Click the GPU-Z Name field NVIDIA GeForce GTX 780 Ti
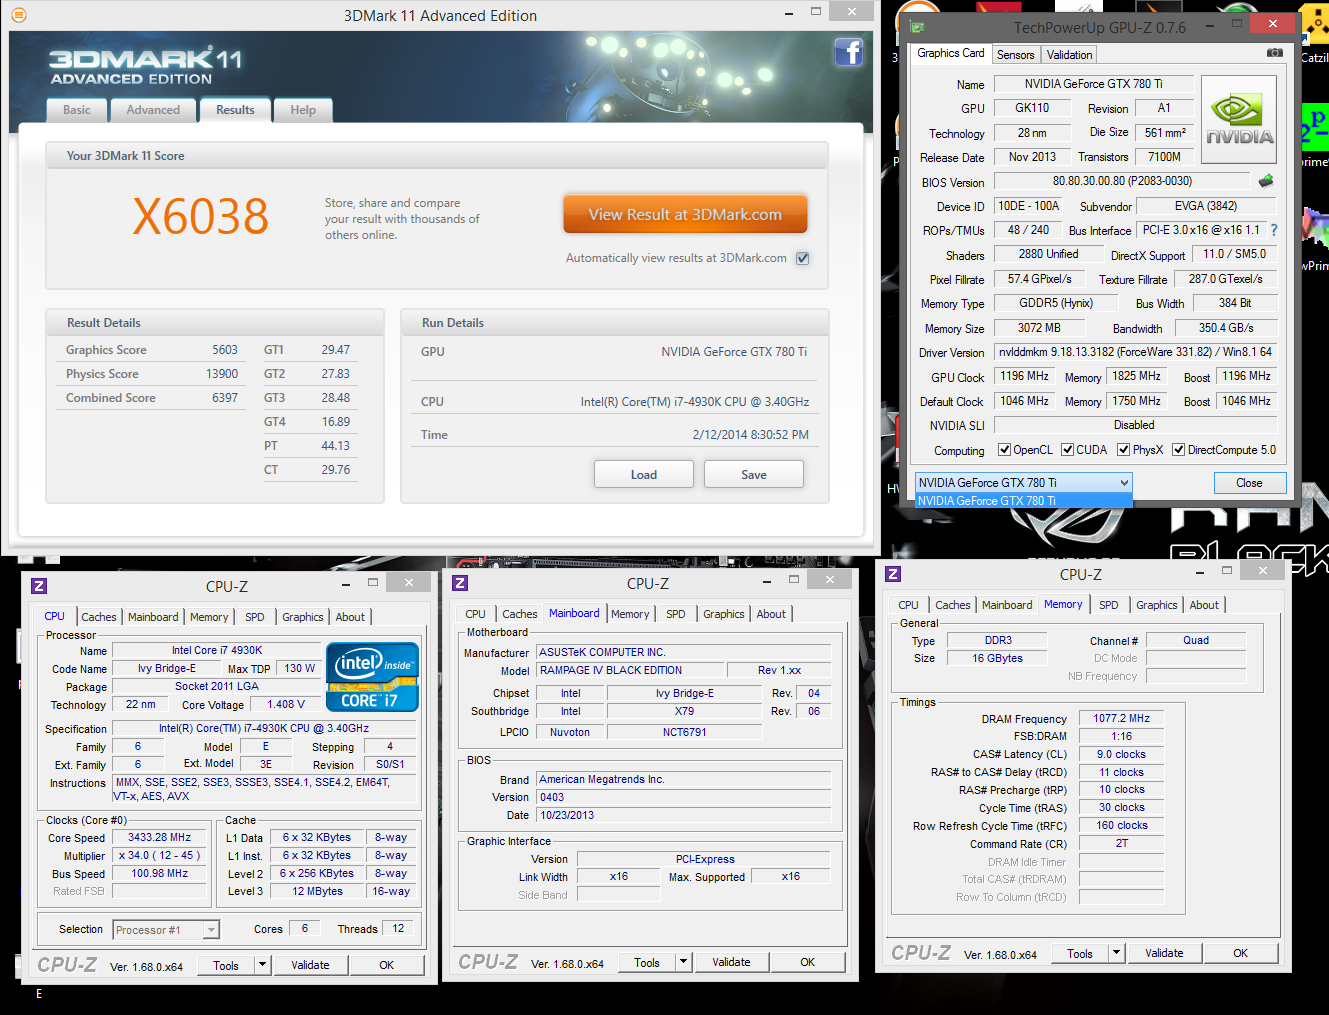Screen dimensions: 1329x1015 click(x=1093, y=84)
